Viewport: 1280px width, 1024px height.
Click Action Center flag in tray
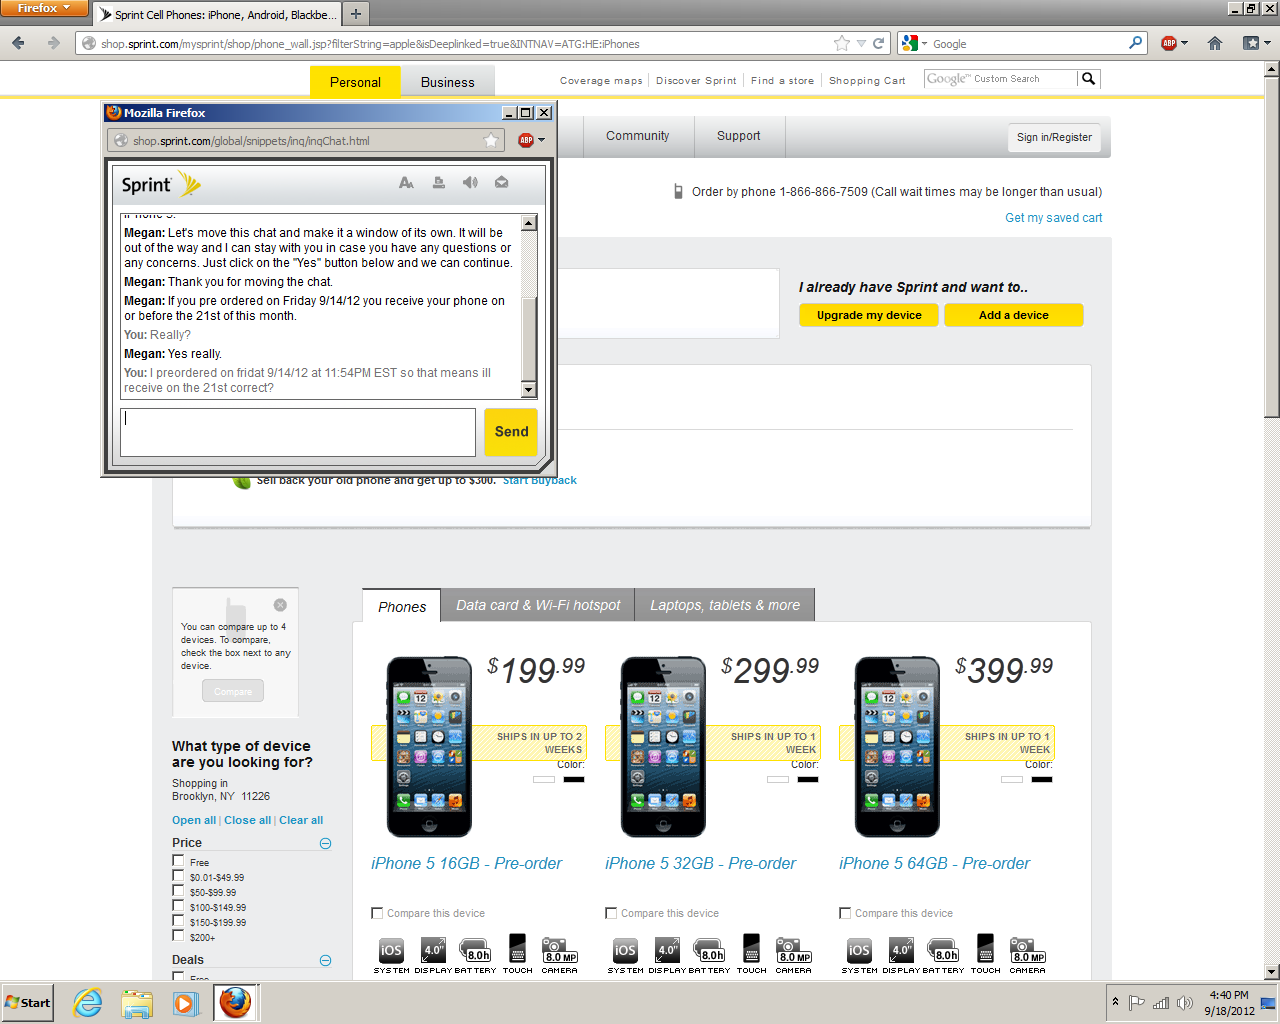[1137, 1003]
